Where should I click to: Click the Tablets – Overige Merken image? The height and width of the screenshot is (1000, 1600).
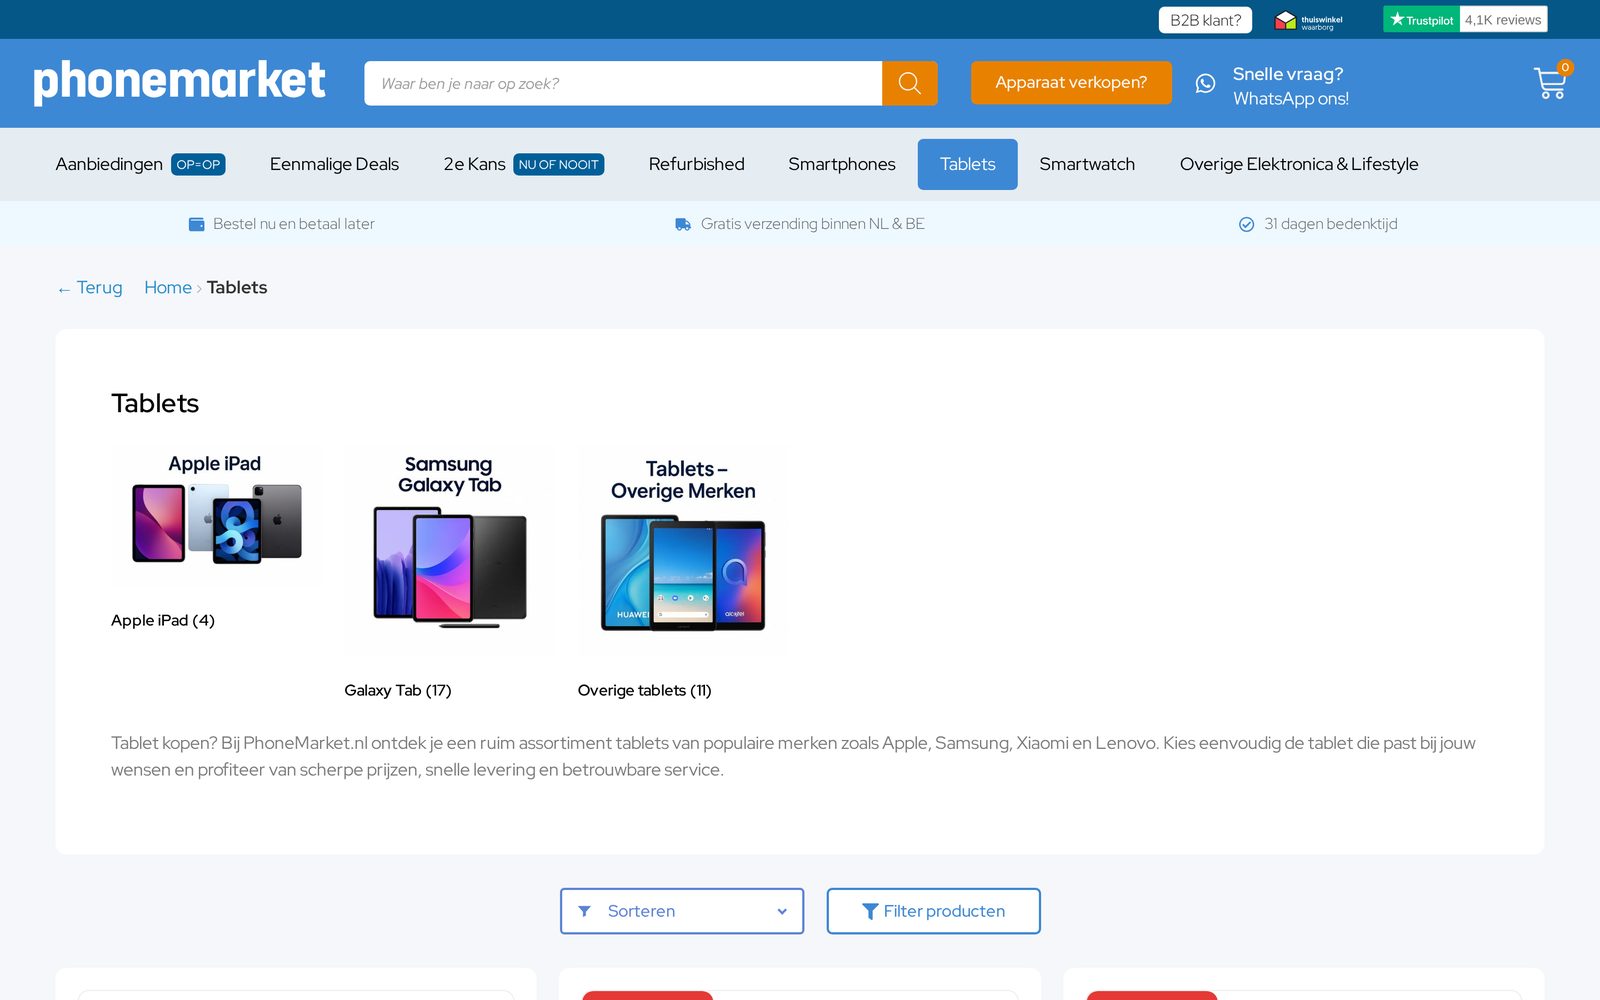pos(682,550)
